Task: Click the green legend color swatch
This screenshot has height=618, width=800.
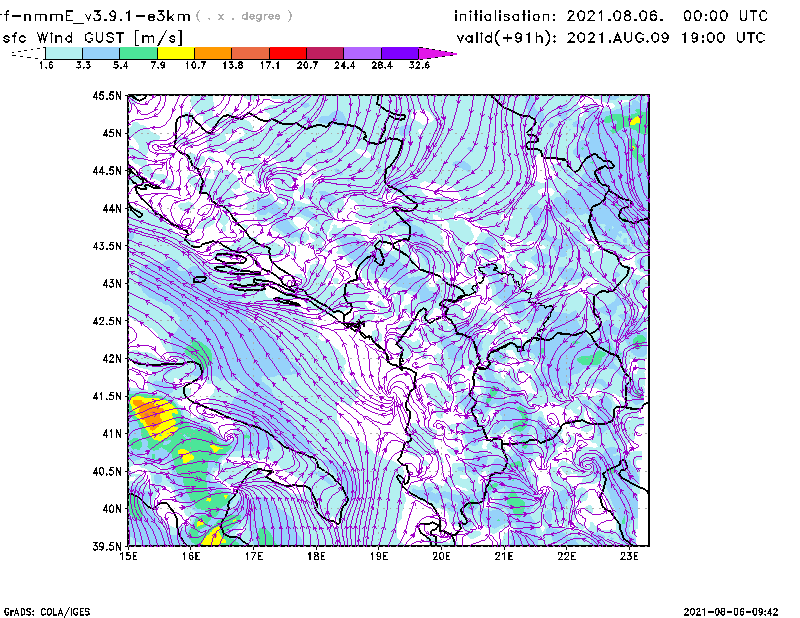Action: point(138,53)
